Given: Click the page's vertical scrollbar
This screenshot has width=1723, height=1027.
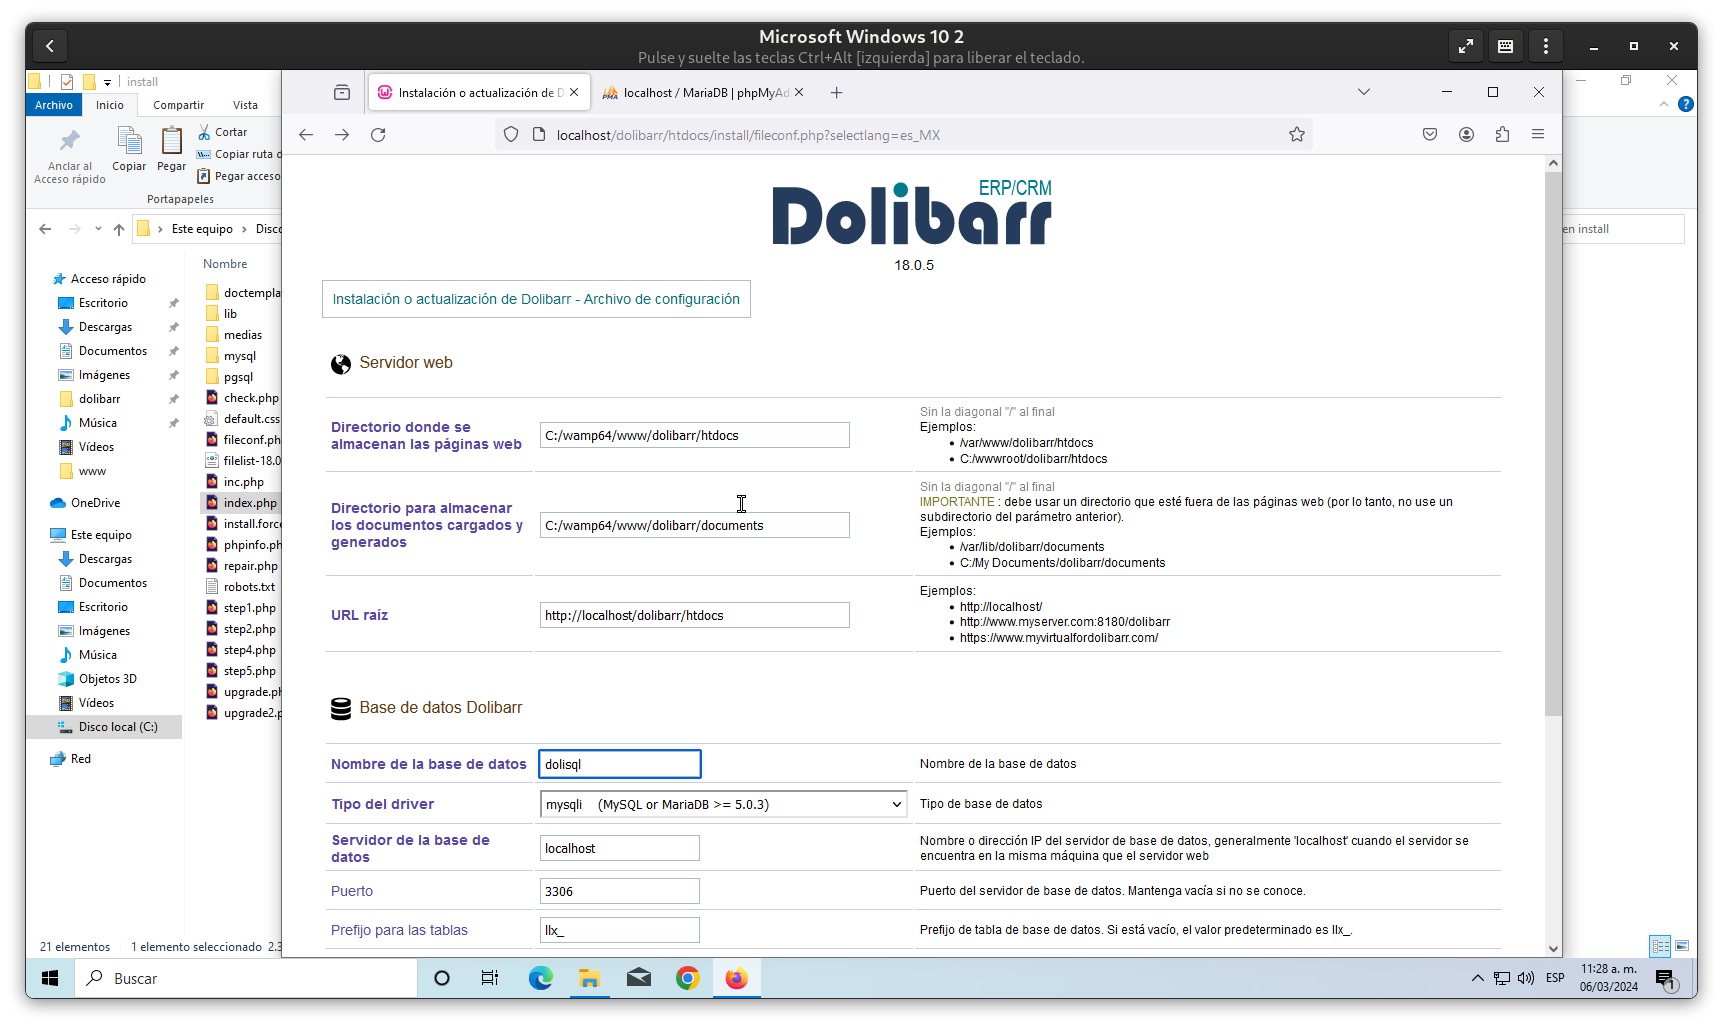Looking at the screenshot, I should coord(1552,440).
